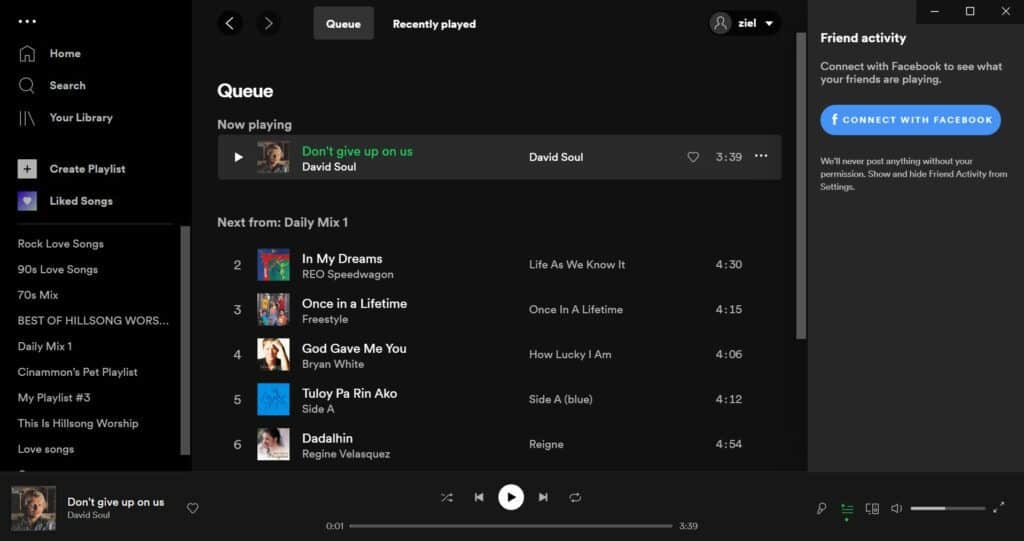This screenshot has height=541, width=1024.
Task: Click the Create Playlist plus icon
Action: 27,169
